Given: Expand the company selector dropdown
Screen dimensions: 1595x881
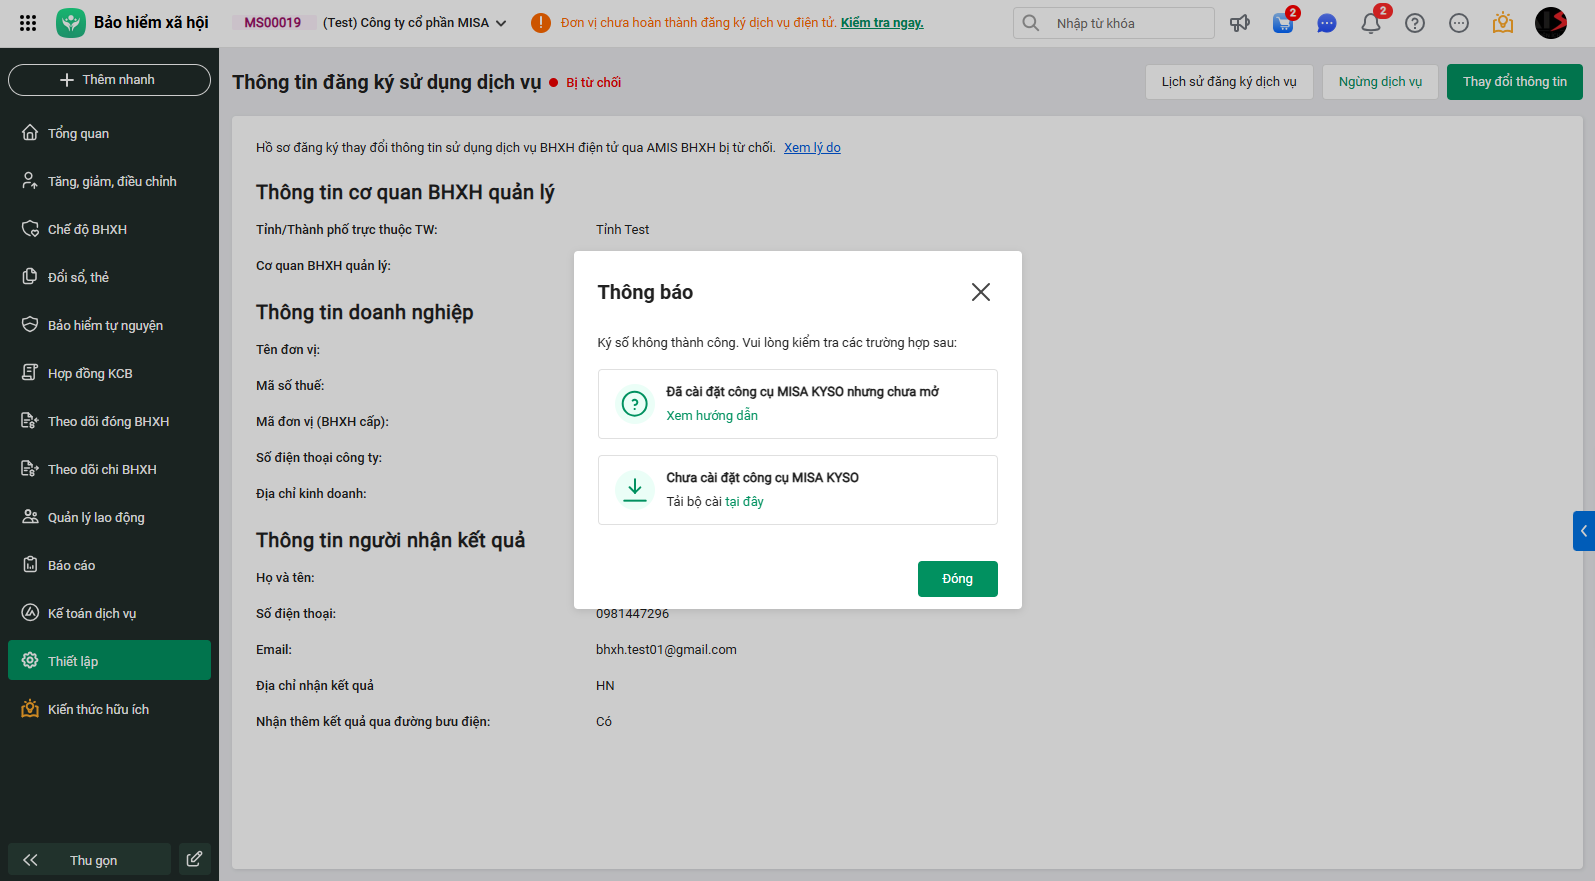Looking at the screenshot, I should click(501, 23).
